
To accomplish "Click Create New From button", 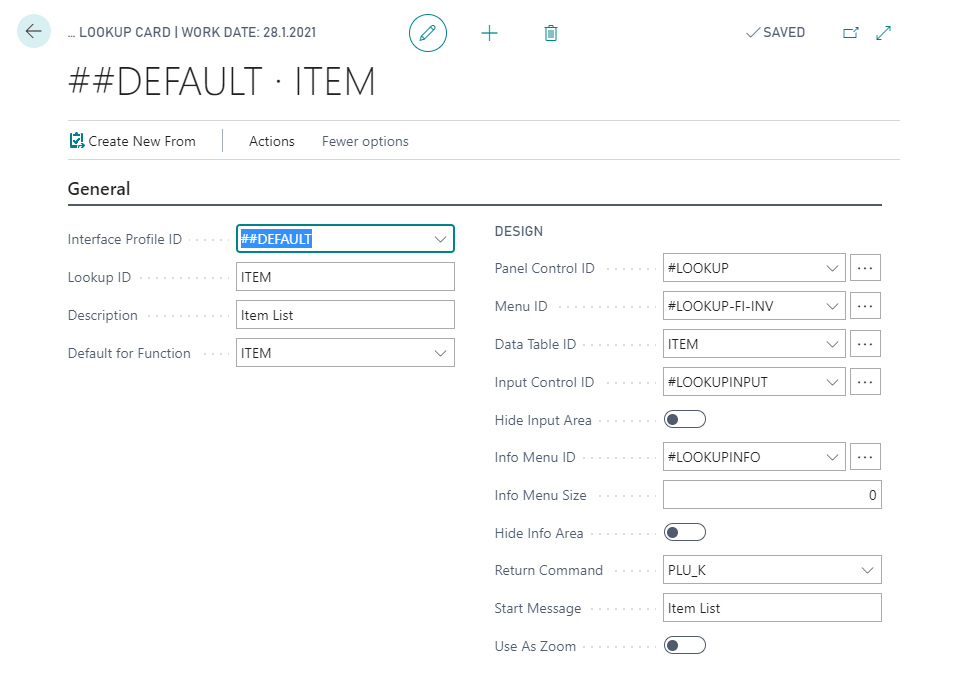I will coord(132,141).
